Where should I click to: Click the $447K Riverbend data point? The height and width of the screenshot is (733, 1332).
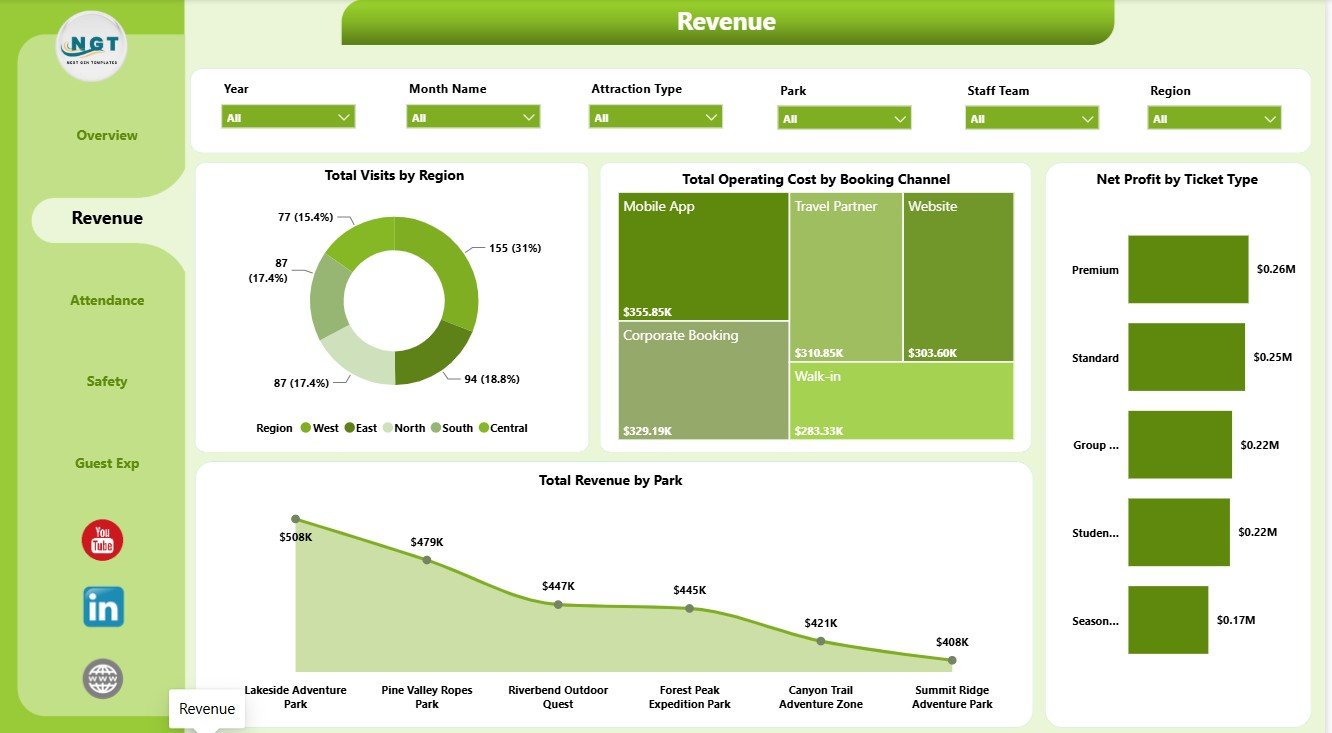[558, 604]
